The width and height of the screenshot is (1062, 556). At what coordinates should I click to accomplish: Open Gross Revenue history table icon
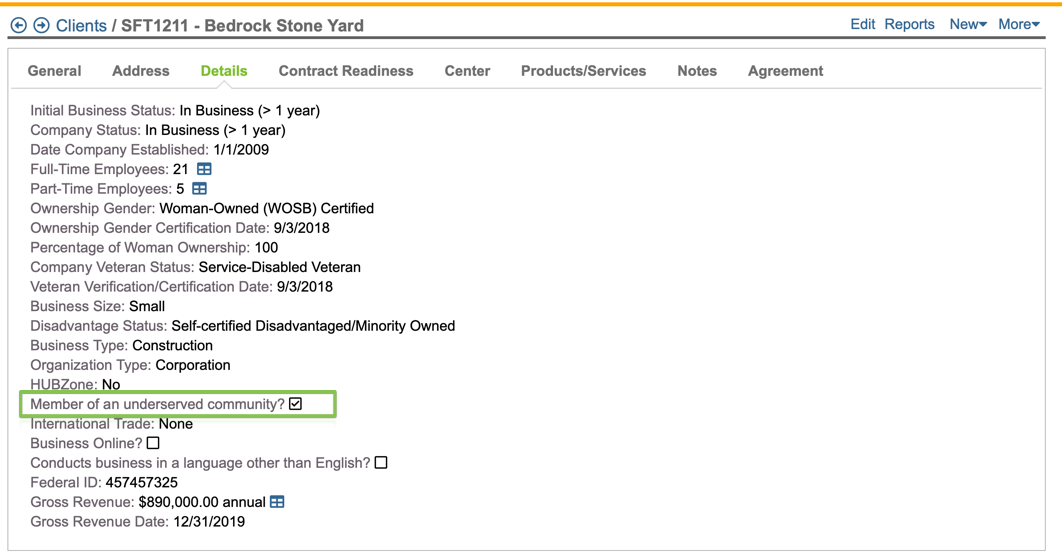point(277,502)
